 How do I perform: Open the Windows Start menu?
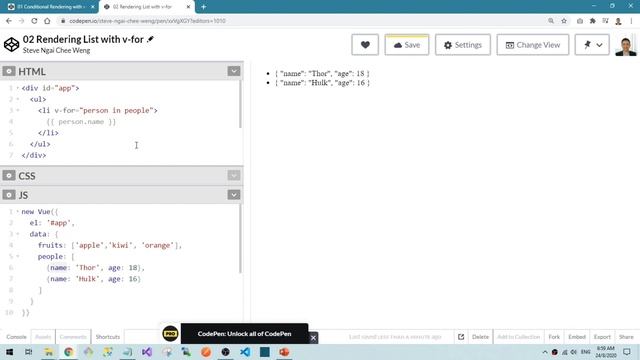pos(9,352)
